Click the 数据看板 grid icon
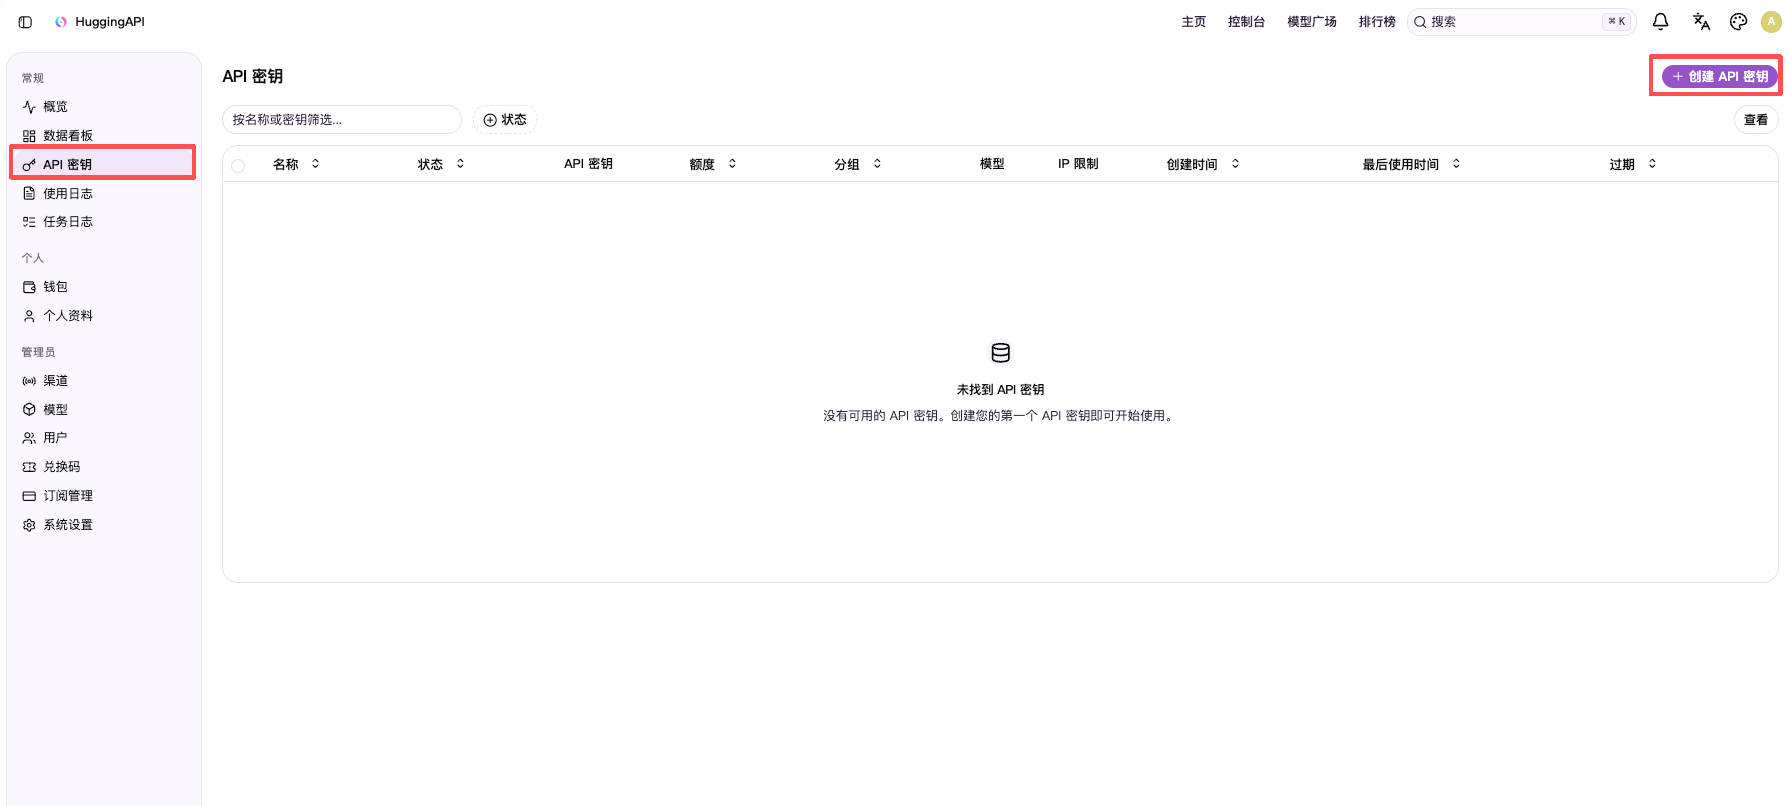Viewport: 1790px width, 806px height. click(29, 136)
